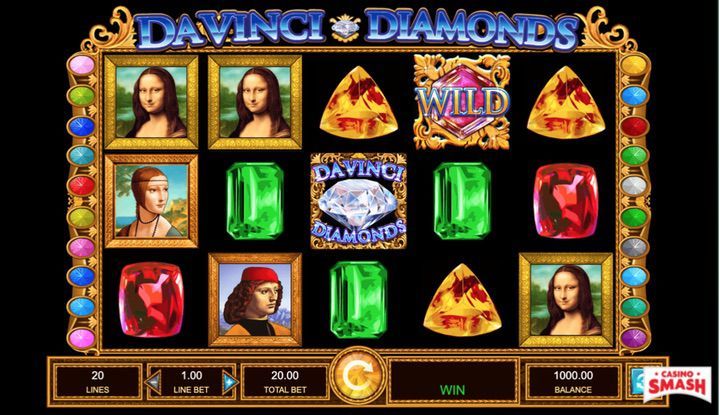Click the amber gem in top-right reel
720x415 pixels.
[x=566, y=103]
